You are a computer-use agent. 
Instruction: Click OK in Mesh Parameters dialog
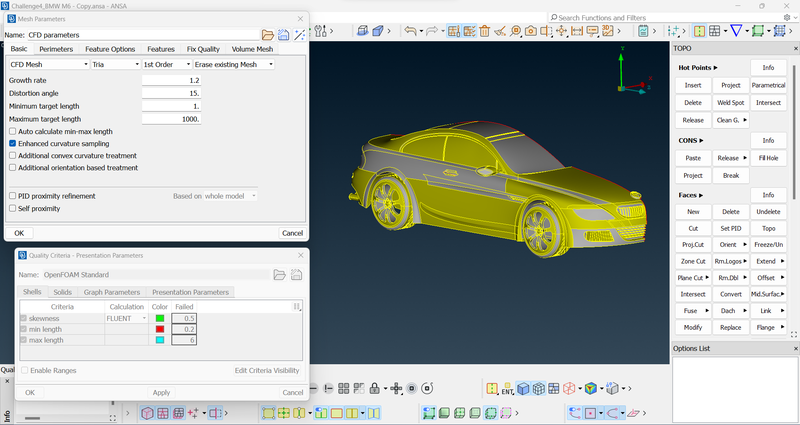coord(19,233)
